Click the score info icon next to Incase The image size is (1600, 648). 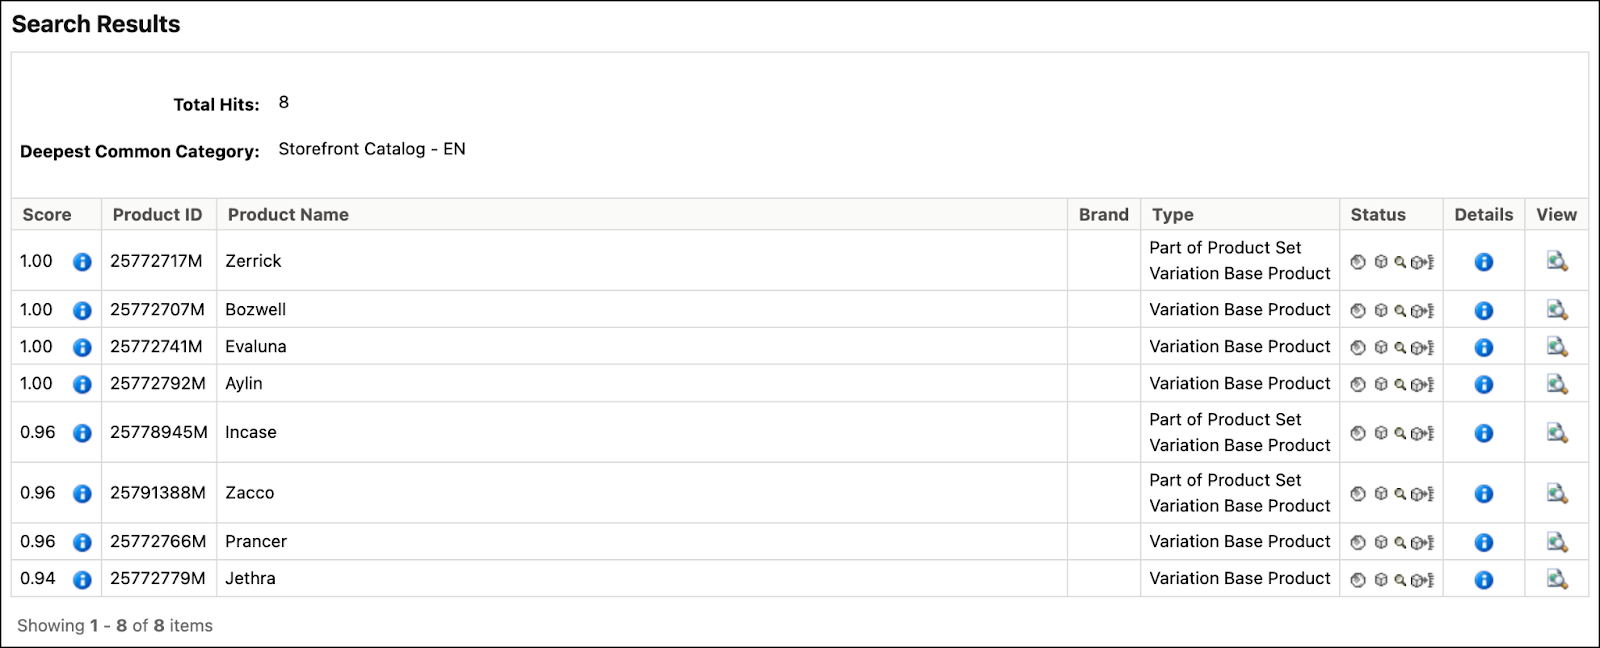tap(81, 432)
